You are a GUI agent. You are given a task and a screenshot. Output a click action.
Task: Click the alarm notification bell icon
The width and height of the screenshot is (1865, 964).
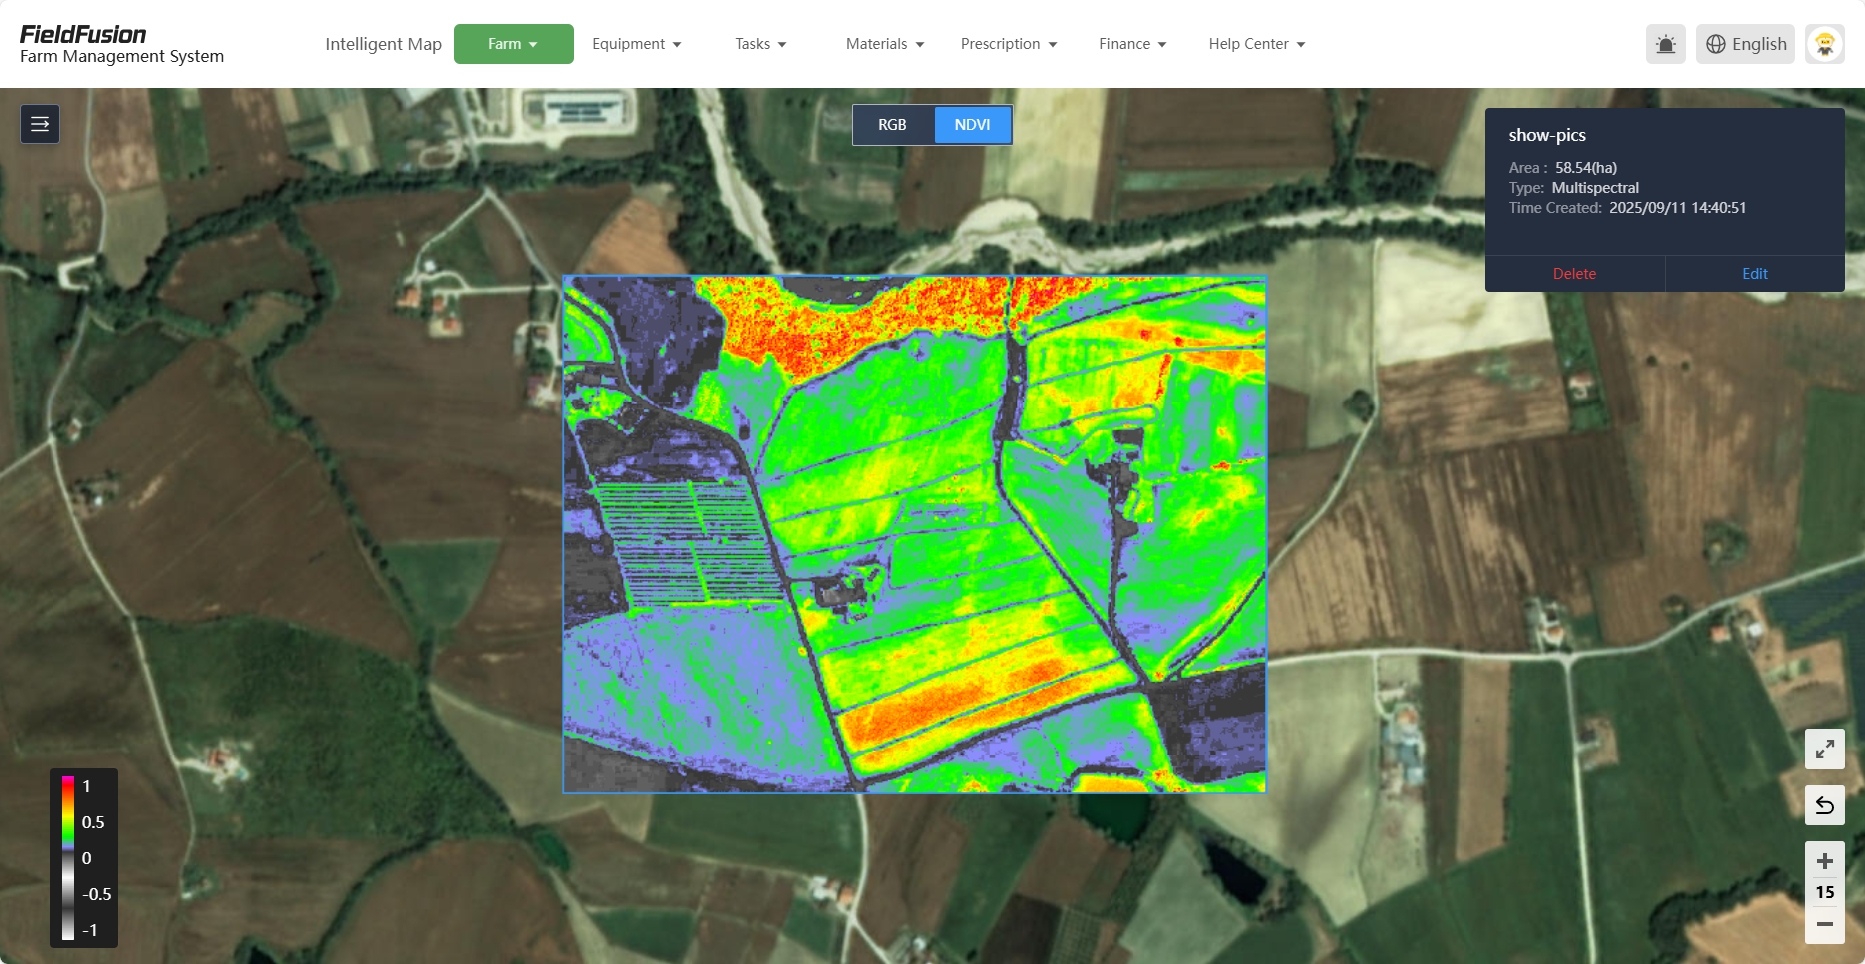(x=1665, y=44)
